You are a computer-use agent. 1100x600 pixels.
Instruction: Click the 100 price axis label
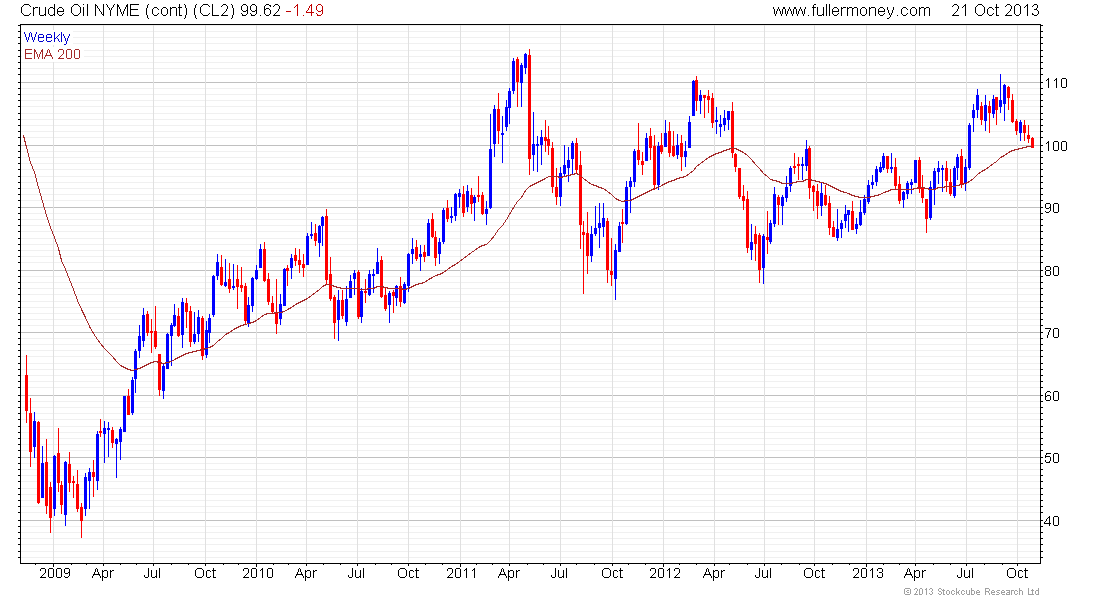click(x=1056, y=146)
